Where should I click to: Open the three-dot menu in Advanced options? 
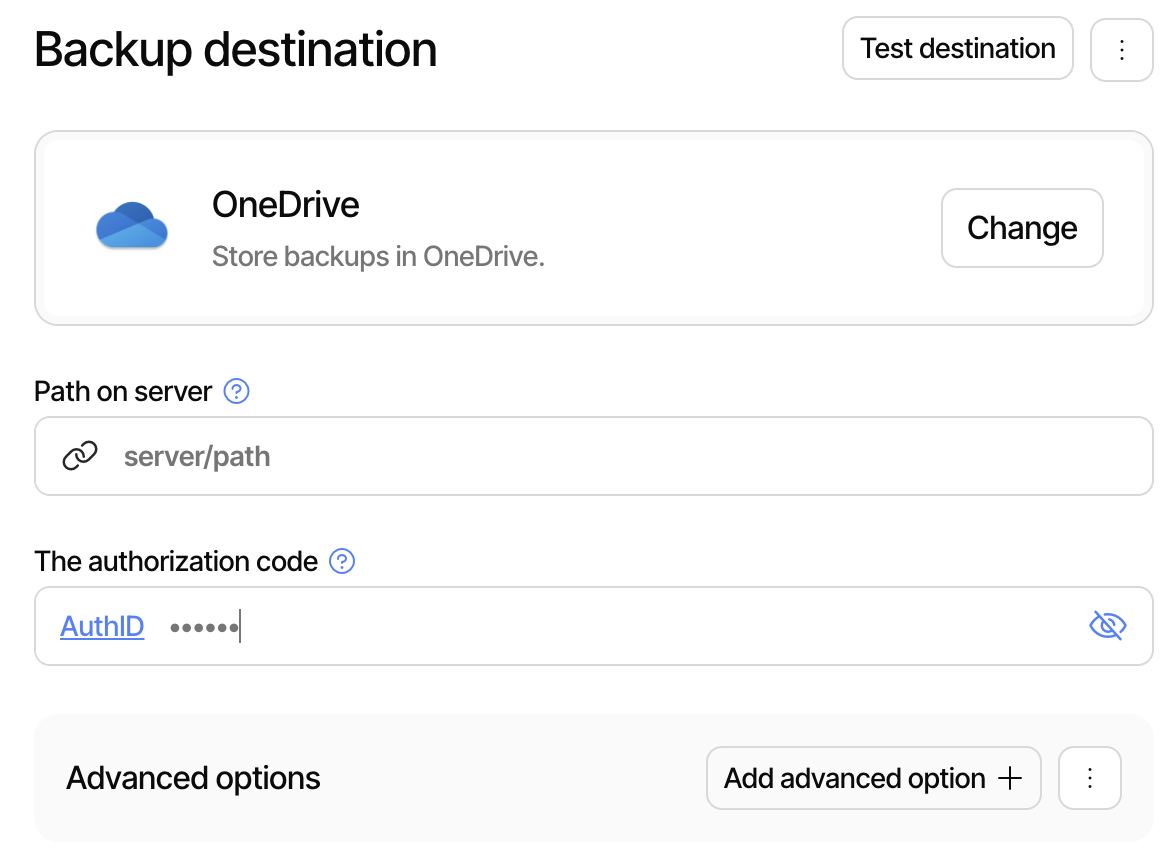coord(1089,778)
